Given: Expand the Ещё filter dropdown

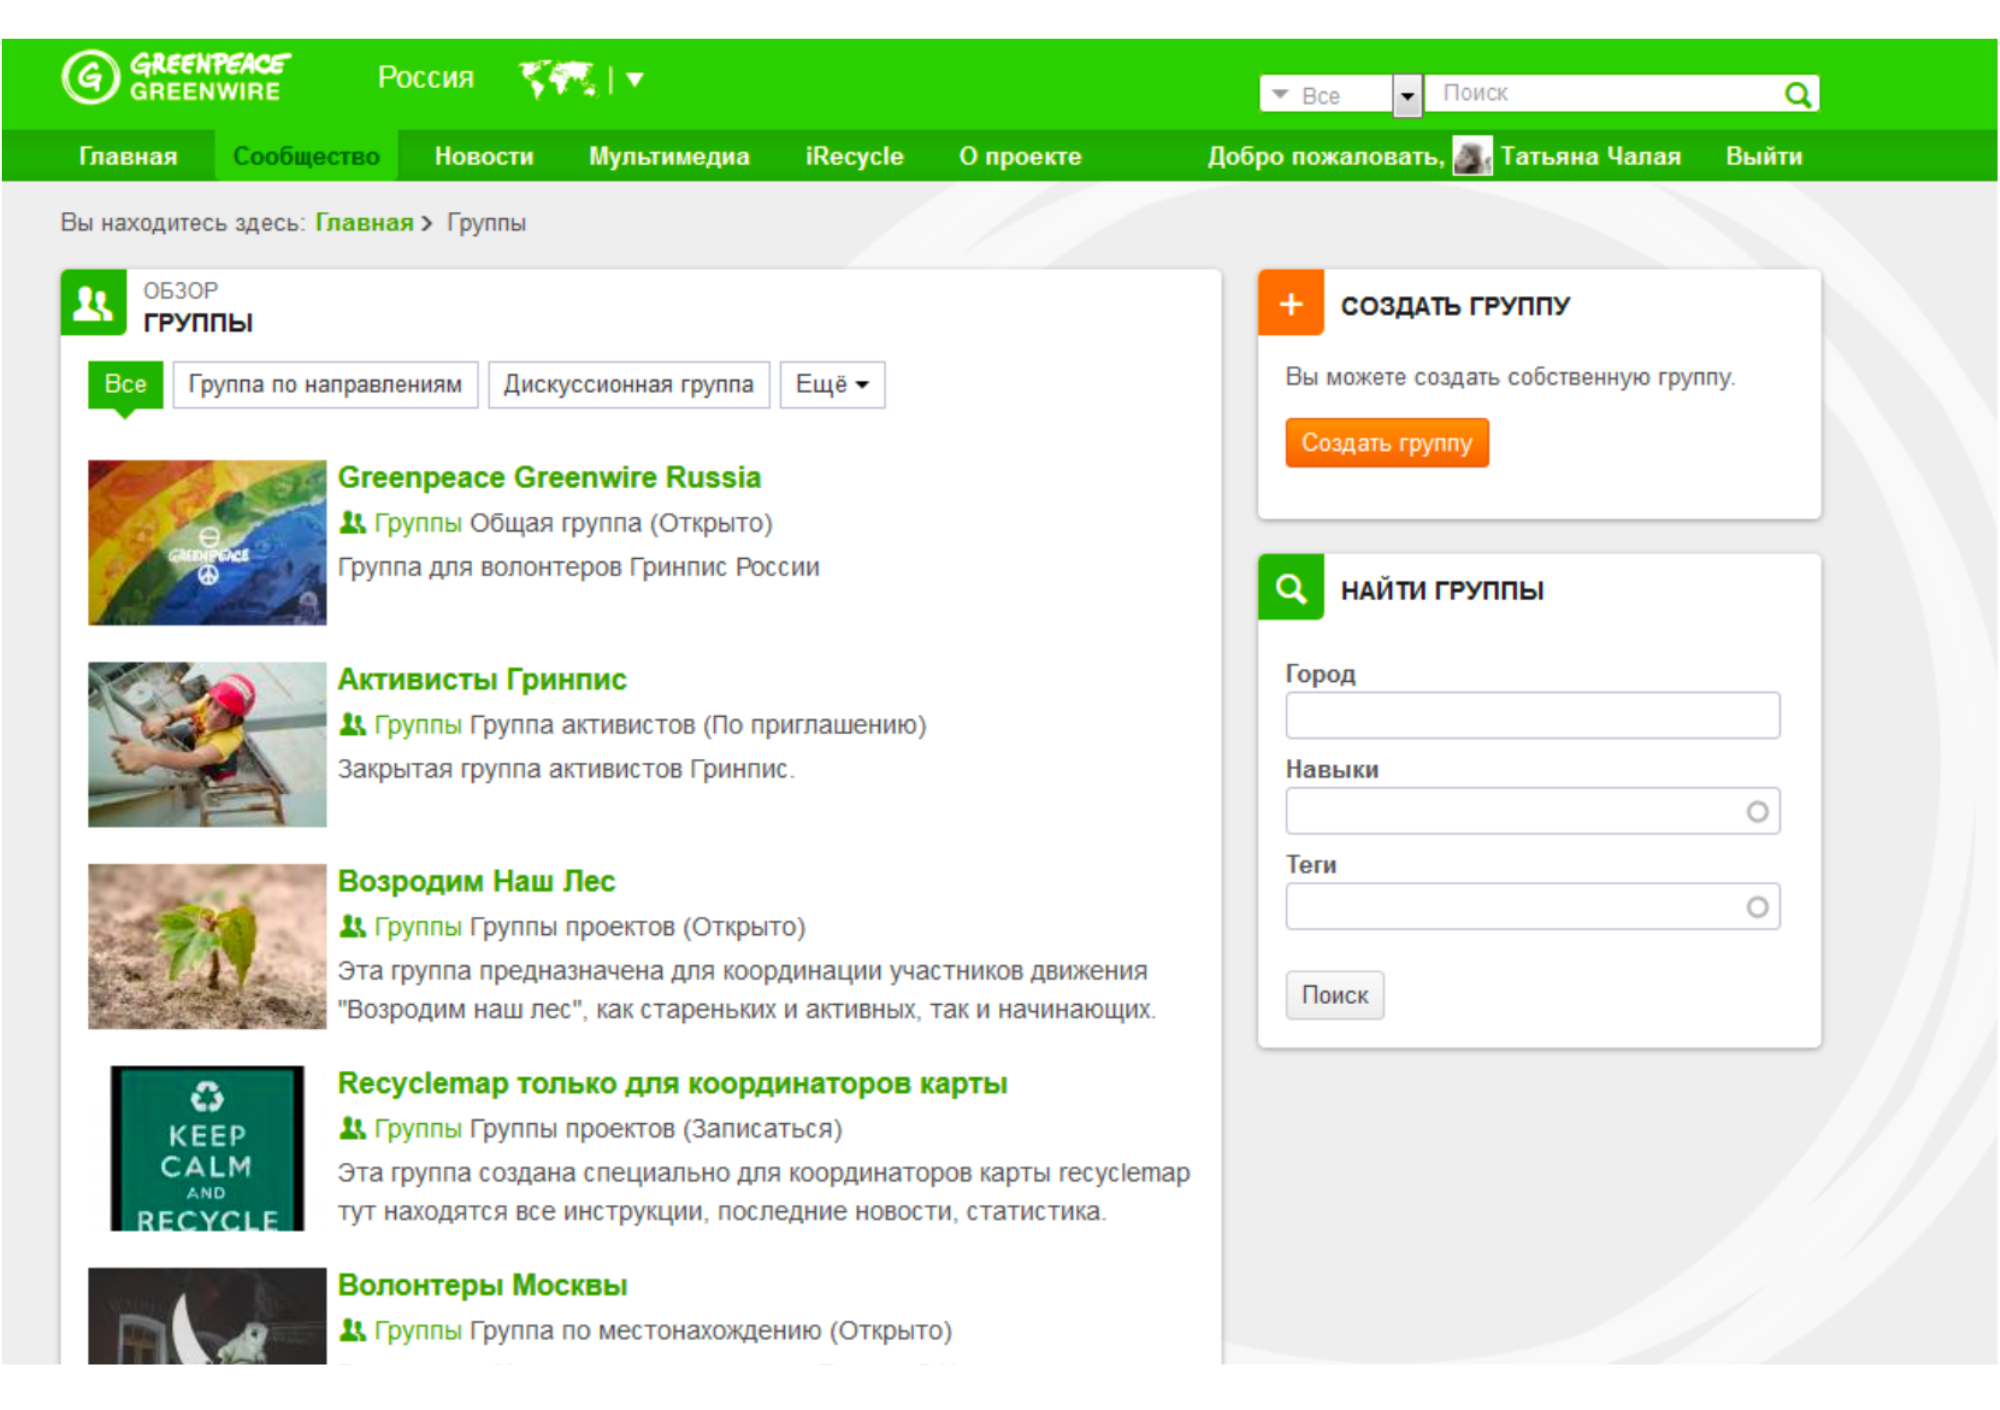Looking at the screenshot, I should tap(832, 384).
